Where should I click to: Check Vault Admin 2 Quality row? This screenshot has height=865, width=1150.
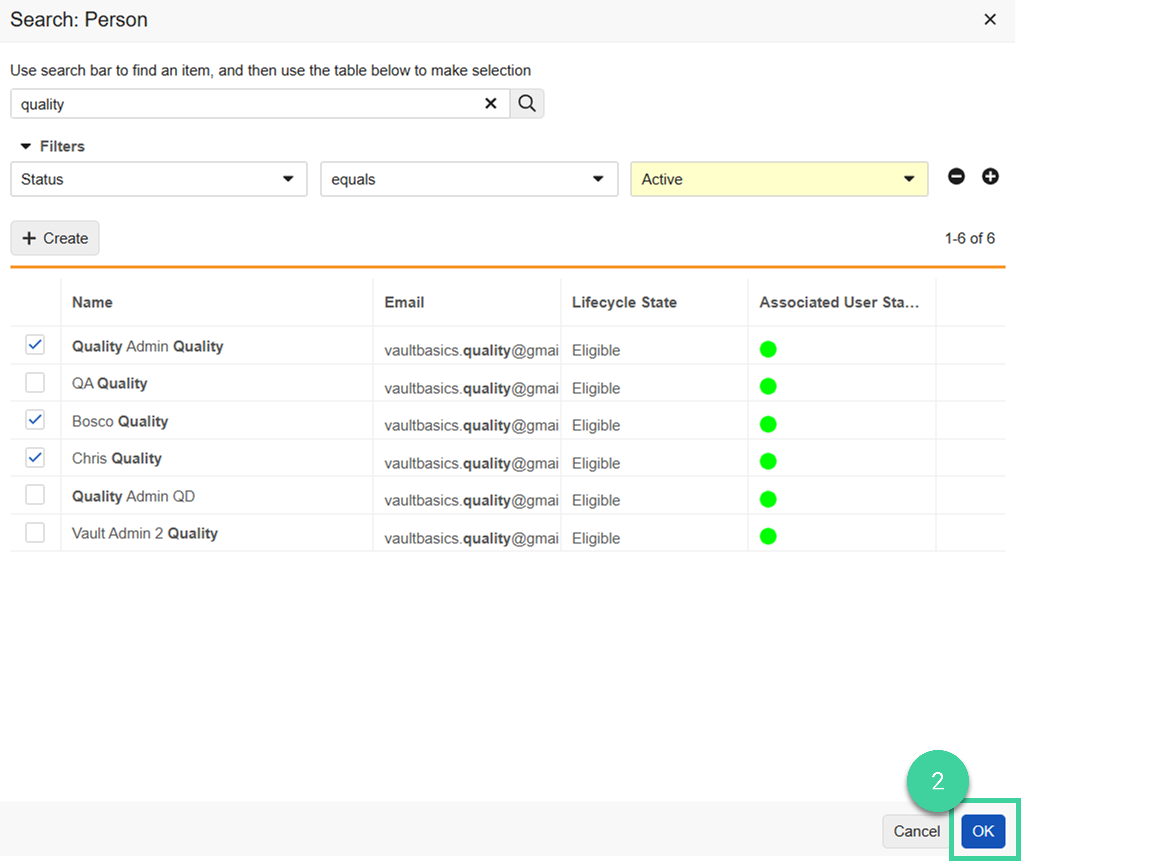coord(34,532)
